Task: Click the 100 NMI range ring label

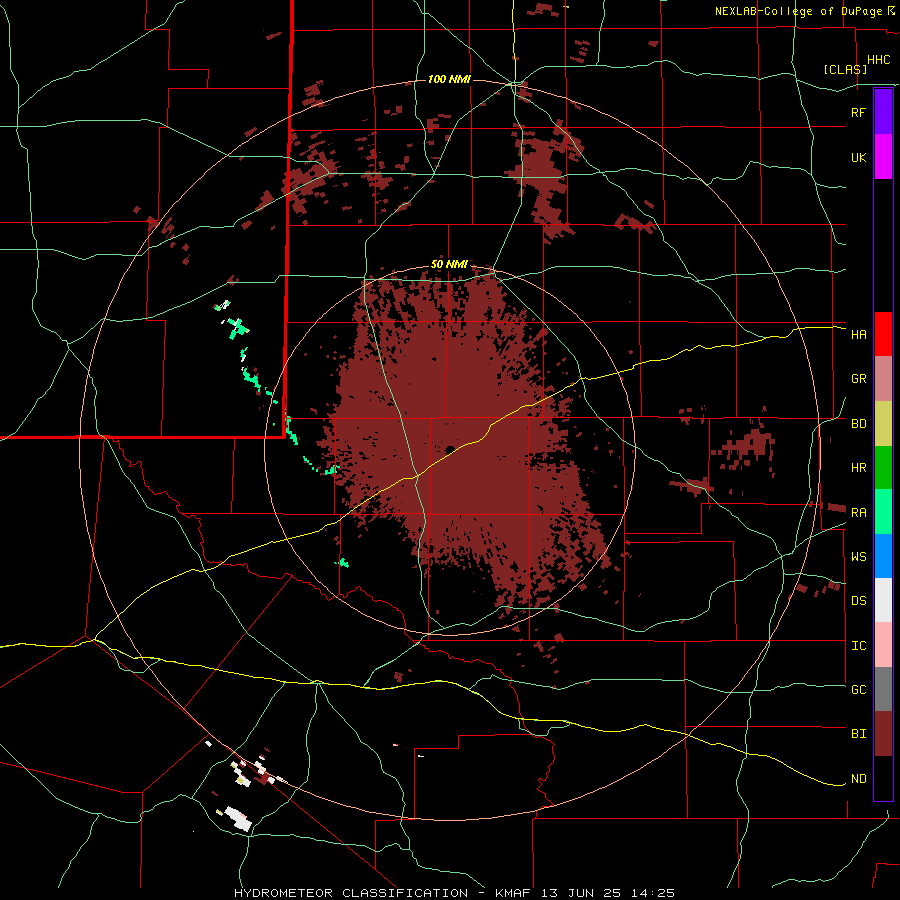Action: [x=449, y=79]
